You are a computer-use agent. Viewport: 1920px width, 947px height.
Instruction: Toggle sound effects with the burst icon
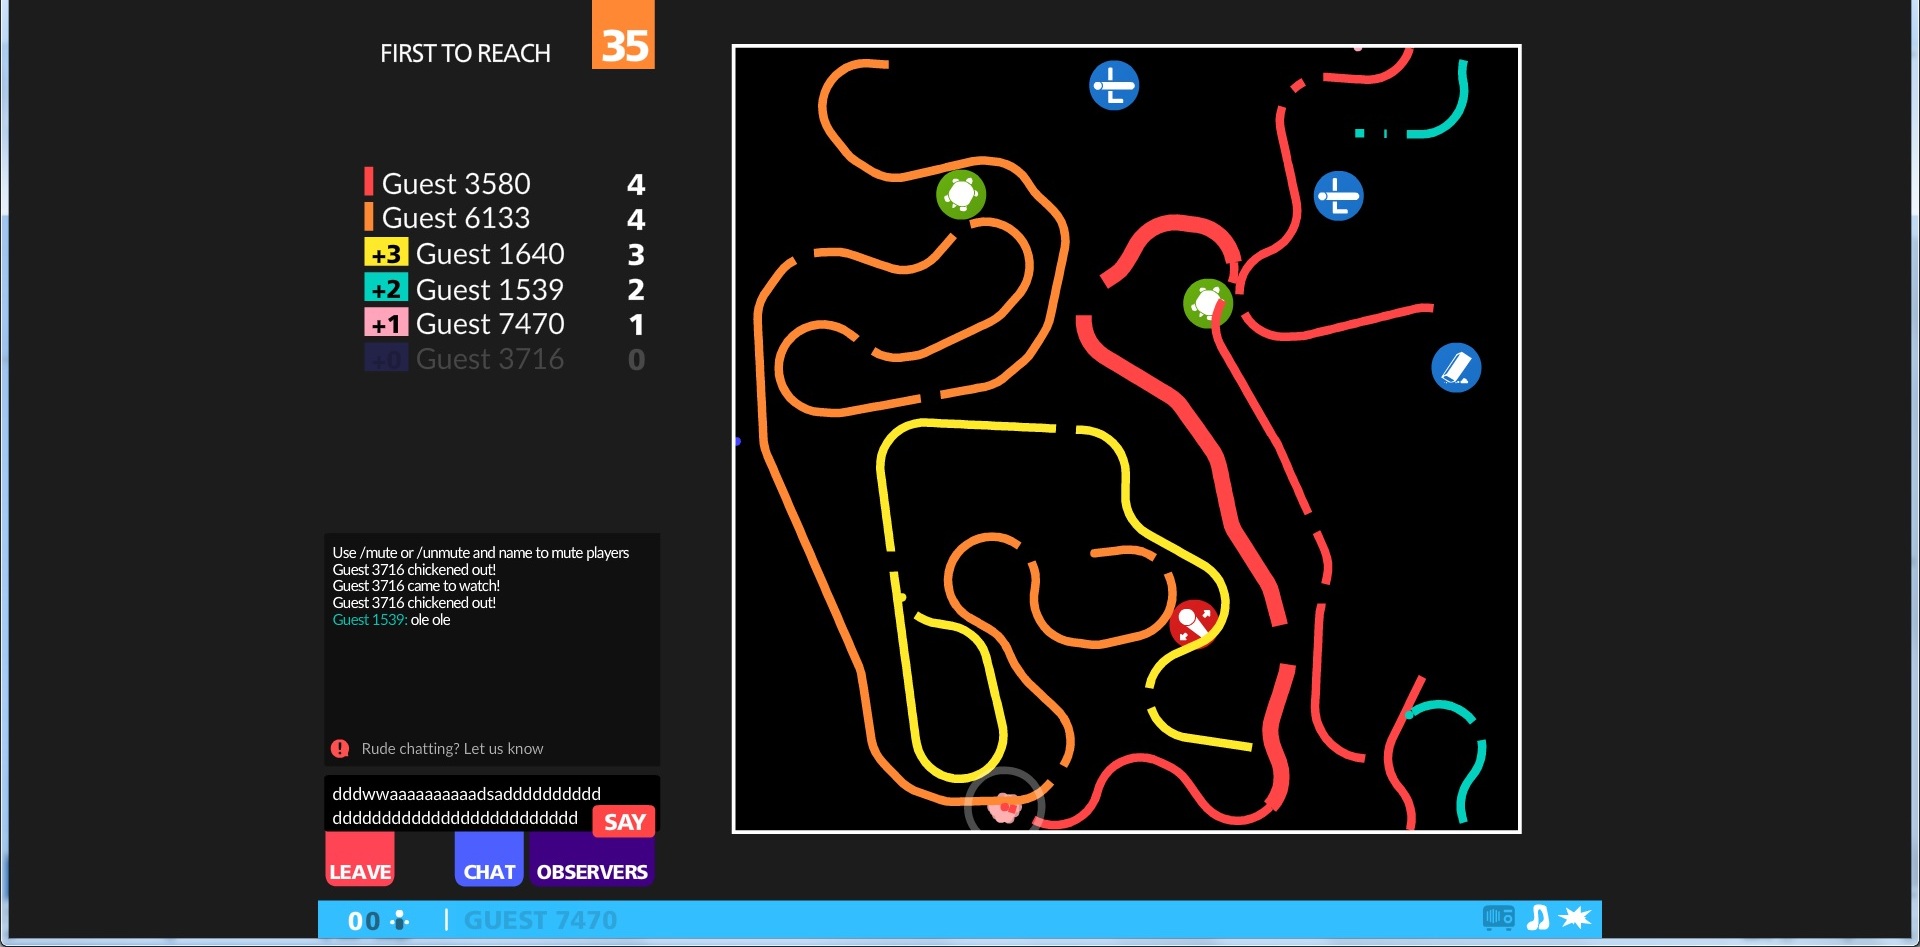point(1575,918)
